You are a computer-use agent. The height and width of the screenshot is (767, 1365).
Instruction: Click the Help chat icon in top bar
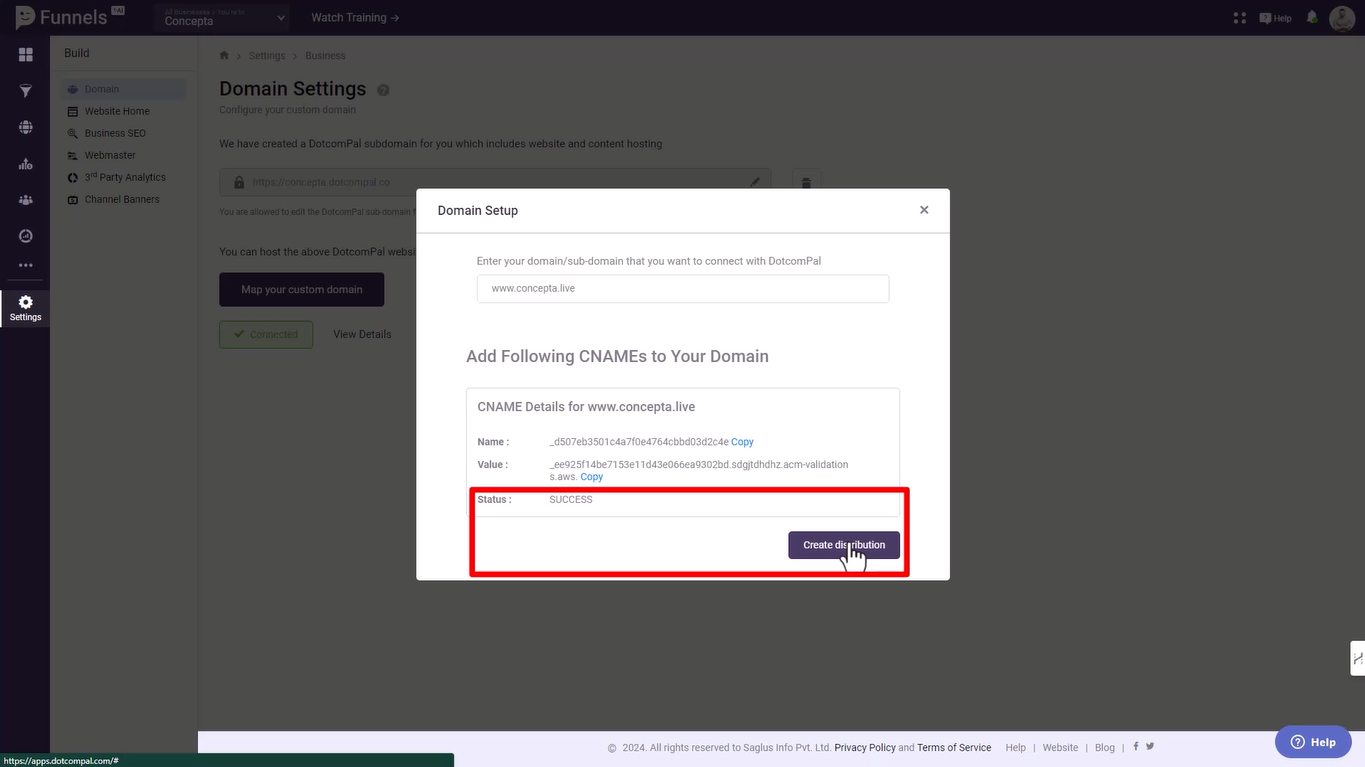(1275, 18)
